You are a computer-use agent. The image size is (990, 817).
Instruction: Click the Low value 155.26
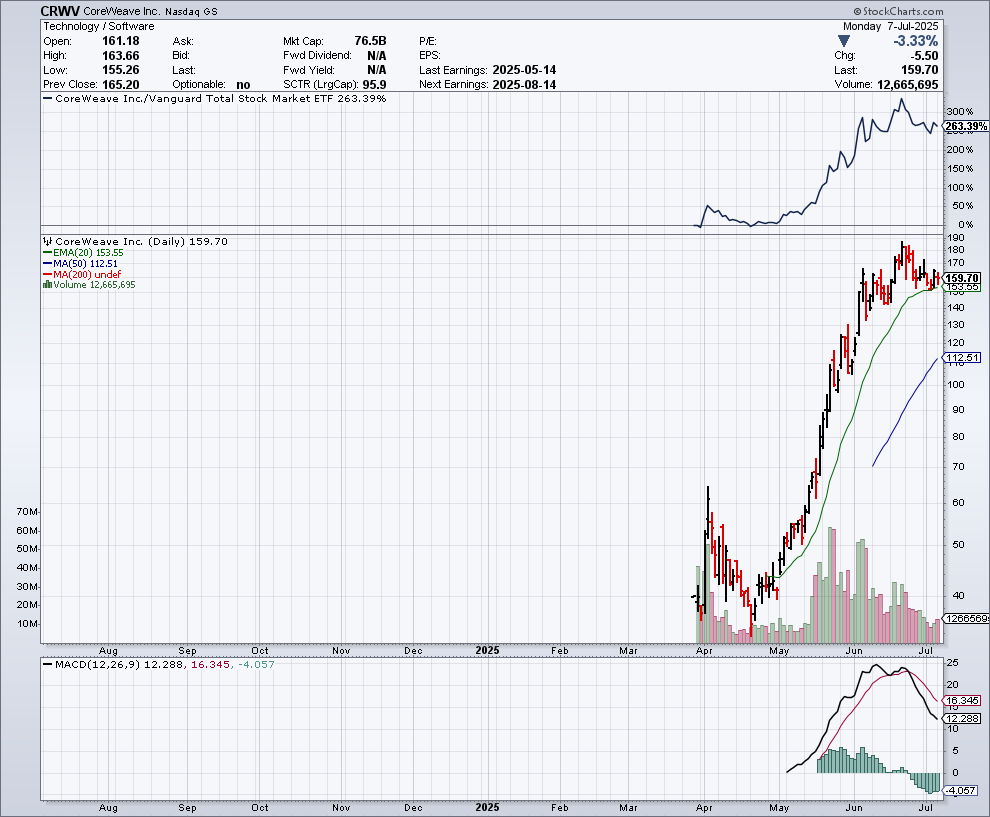121,70
